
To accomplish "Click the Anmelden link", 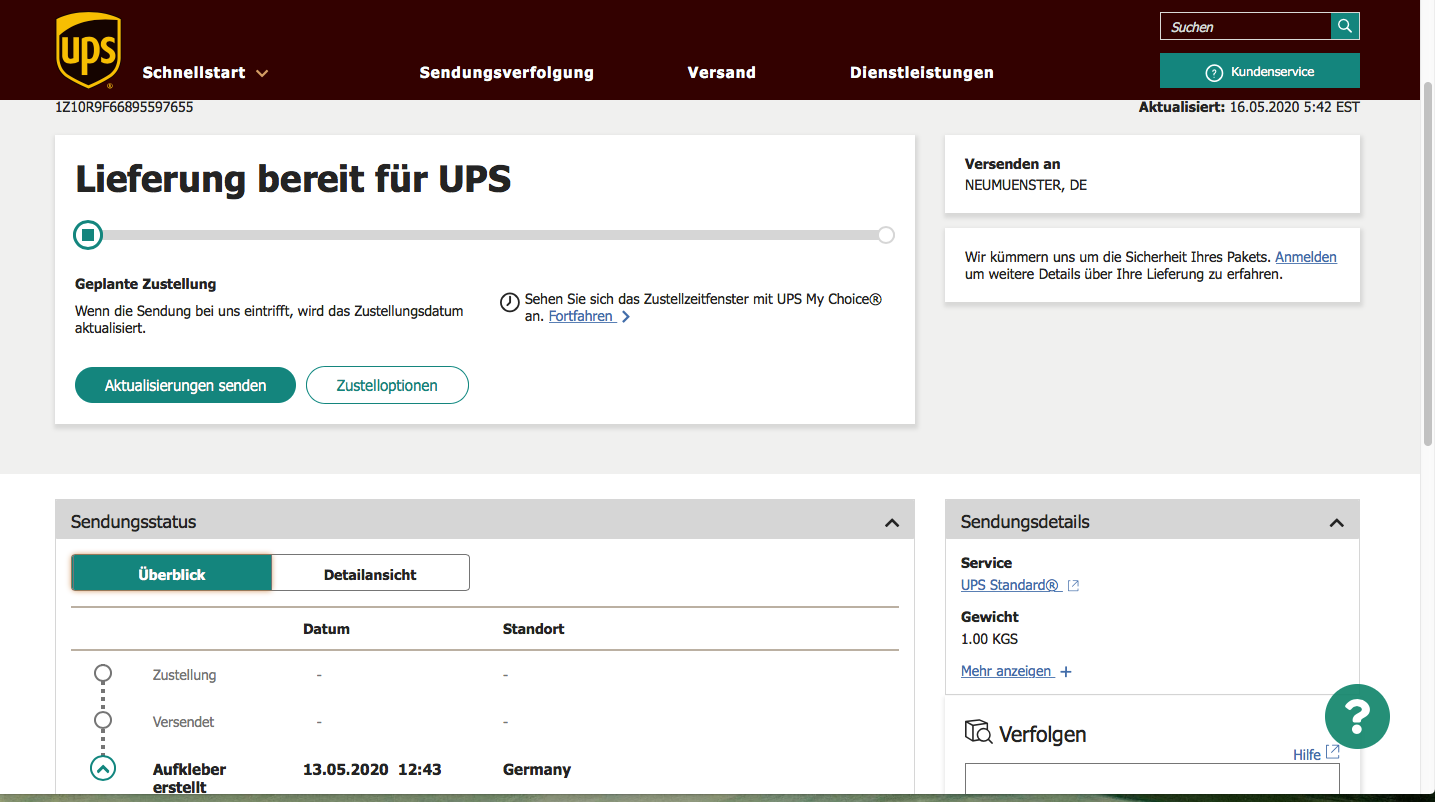I will 1305,257.
